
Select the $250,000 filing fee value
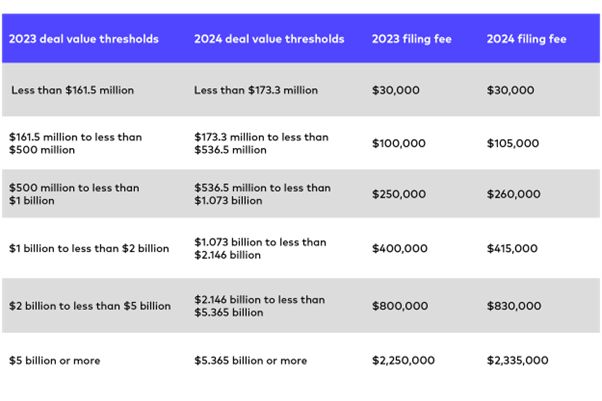[x=399, y=194]
